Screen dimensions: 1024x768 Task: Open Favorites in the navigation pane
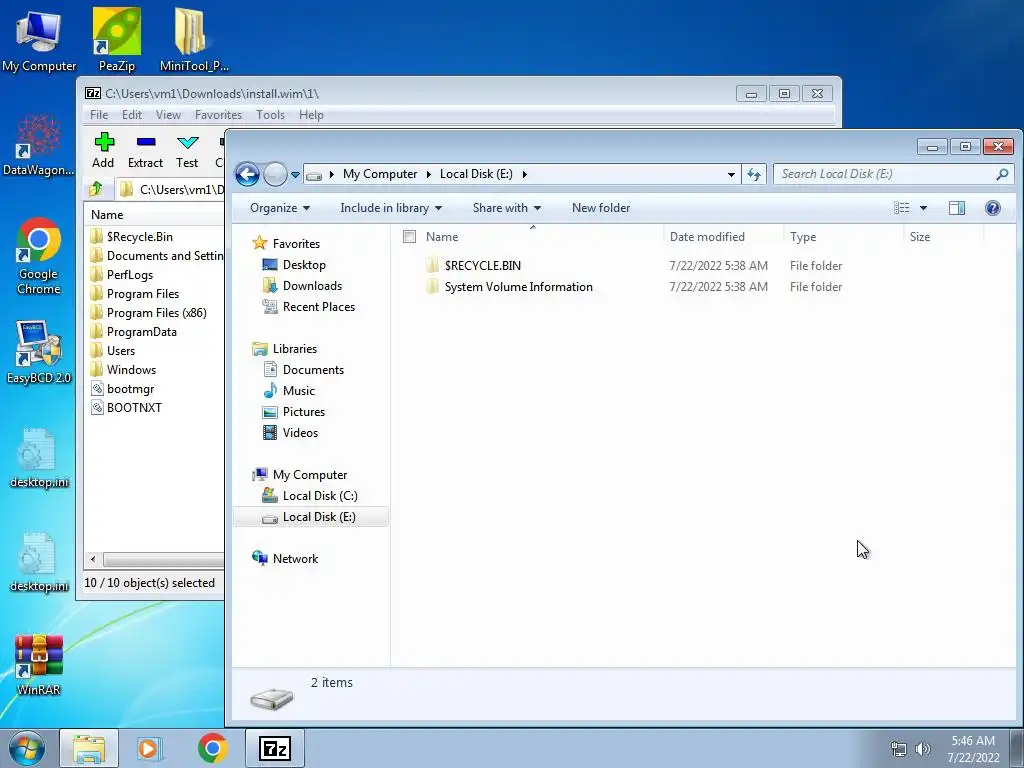296,244
